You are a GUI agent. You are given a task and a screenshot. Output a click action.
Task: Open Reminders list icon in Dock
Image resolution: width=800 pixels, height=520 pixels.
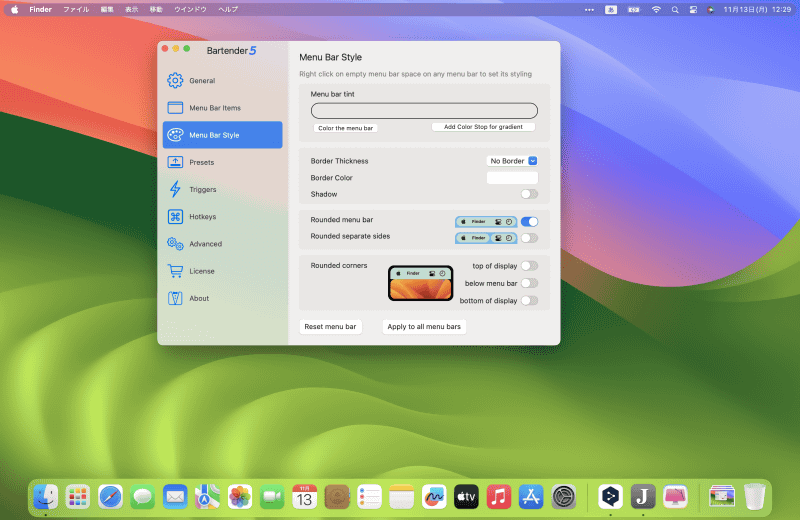tap(369, 497)
